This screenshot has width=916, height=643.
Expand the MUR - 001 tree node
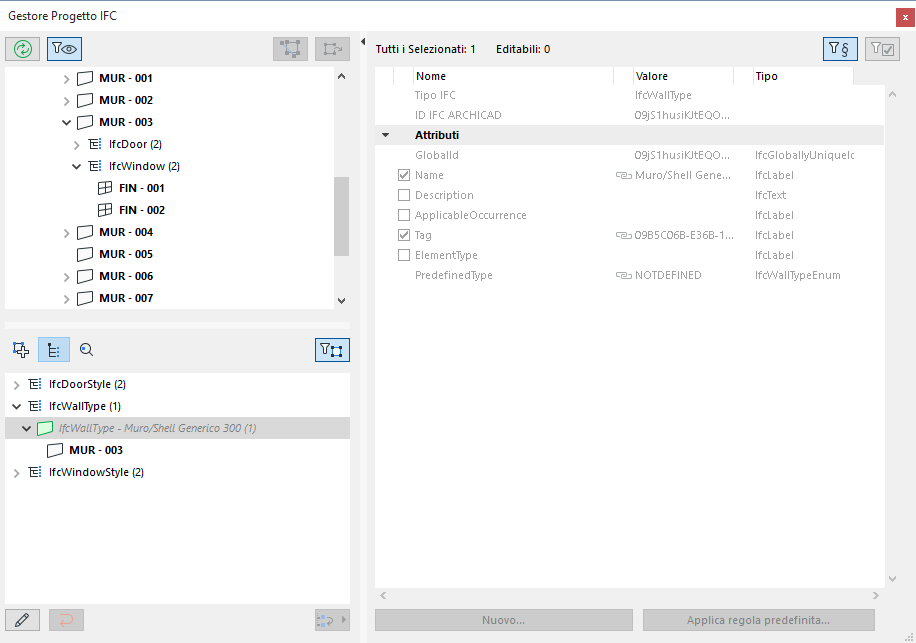coord(67,78)
